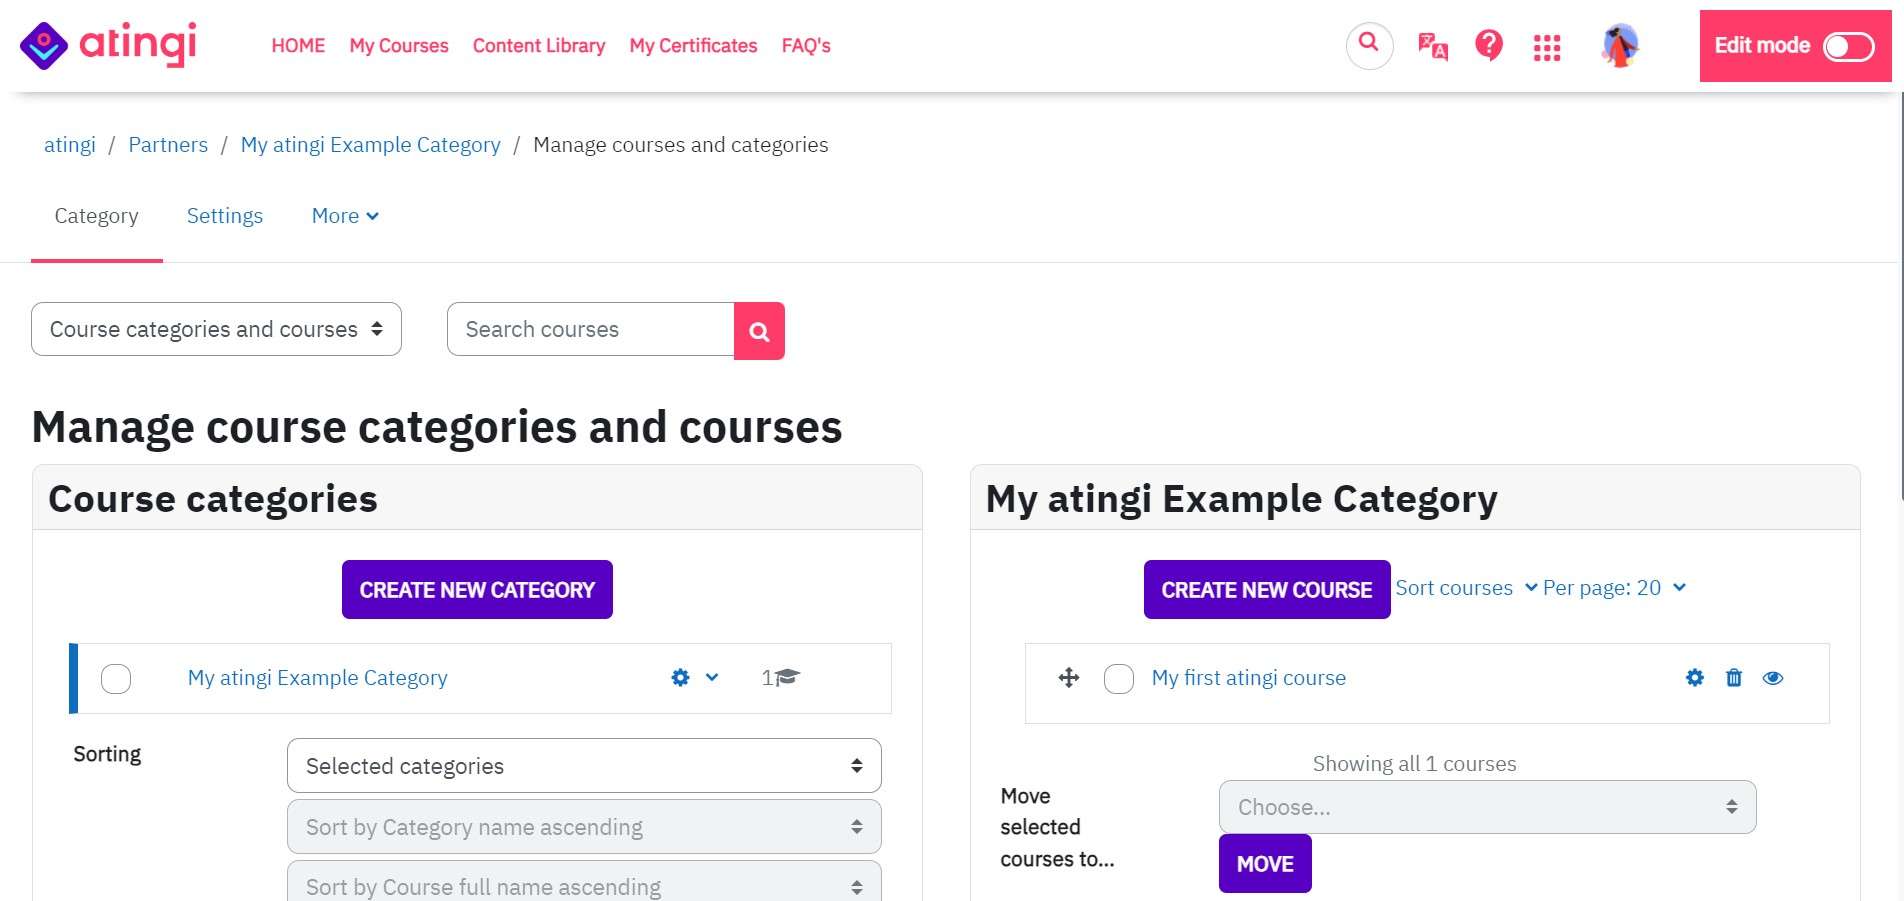Edit My first atingi course via gear icon

1695,678
